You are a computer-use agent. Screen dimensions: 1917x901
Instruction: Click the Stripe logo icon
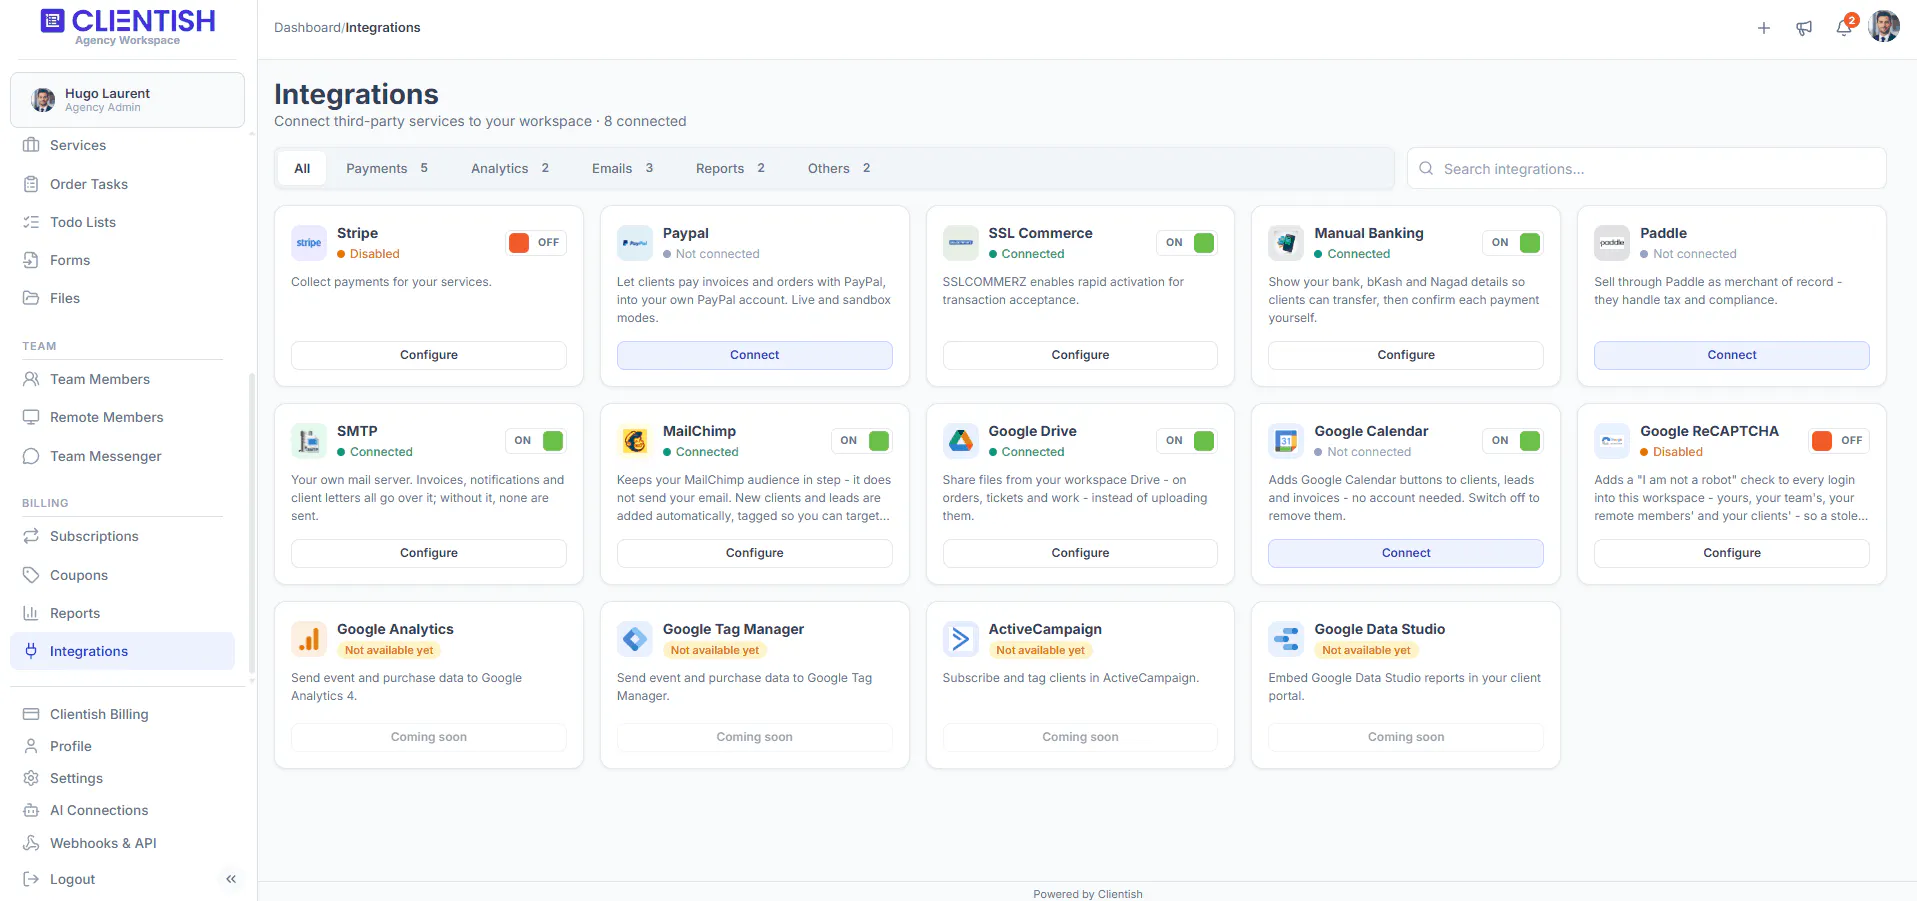[309, 243]
